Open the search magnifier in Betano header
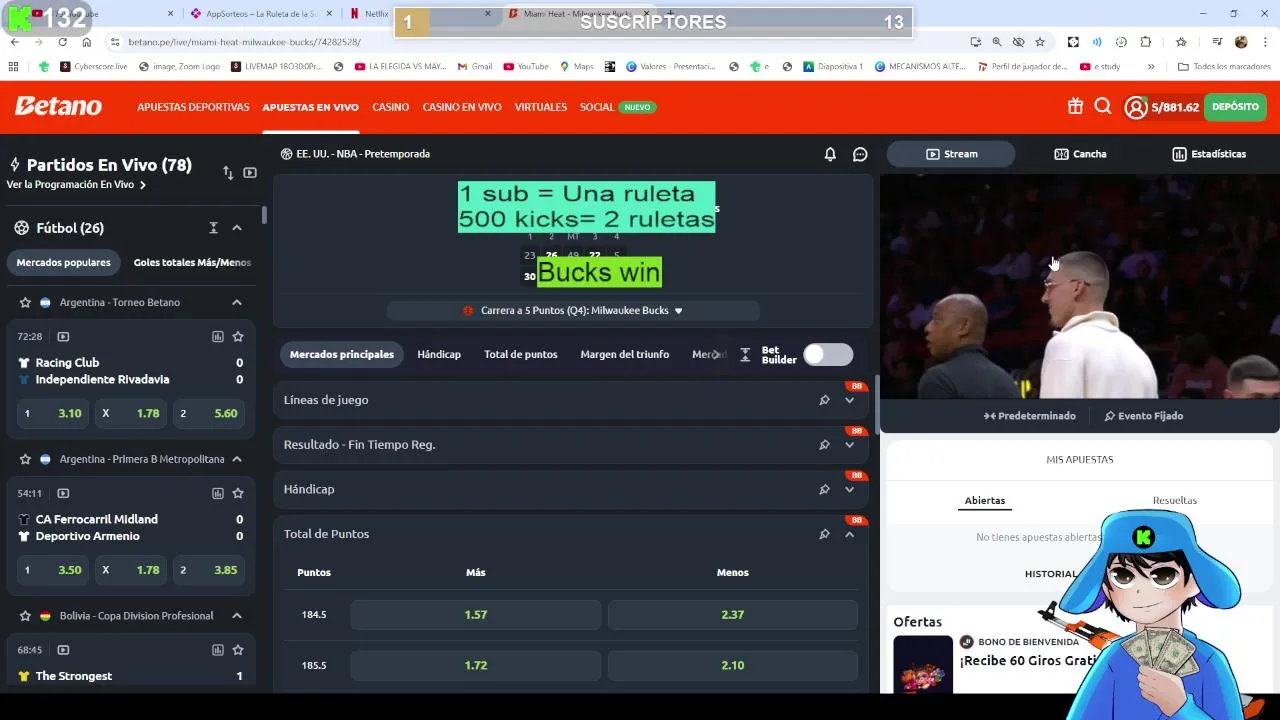 [1103, 107]
